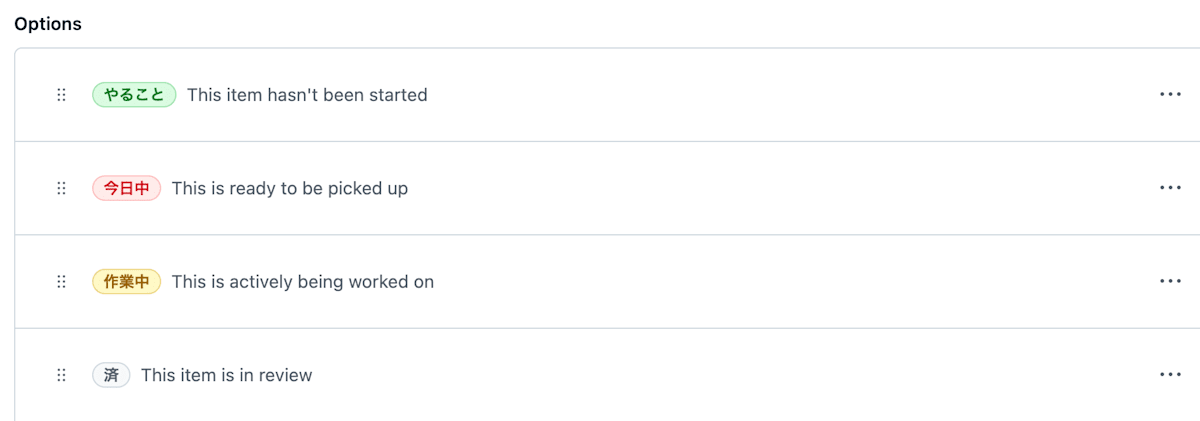Click the "This item is in review" description
The image size is (1200, 421).
(226, 375)
